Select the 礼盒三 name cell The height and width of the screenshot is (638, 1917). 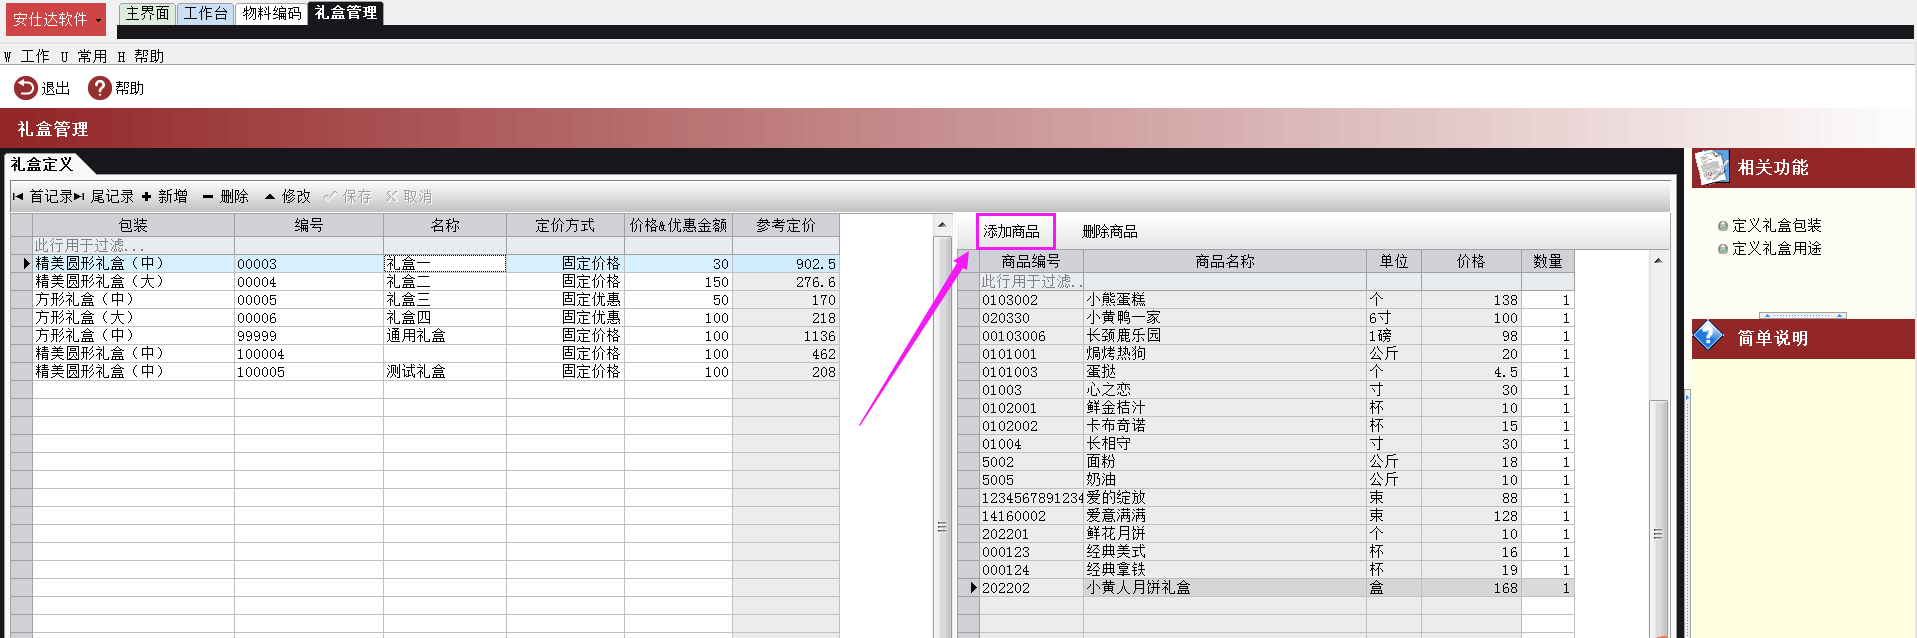click(x=445, y=300)
